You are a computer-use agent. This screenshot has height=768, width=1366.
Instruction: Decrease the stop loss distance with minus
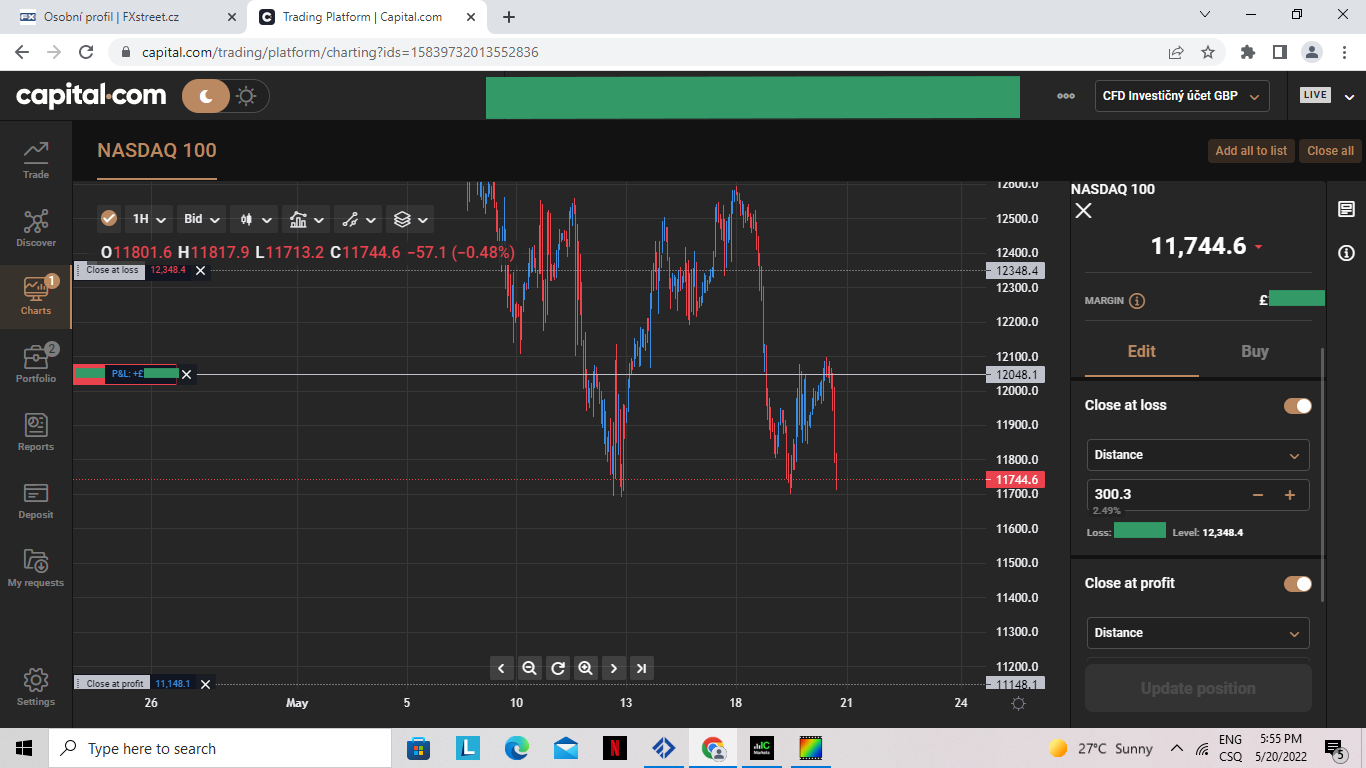click(x=1258, y=495)
